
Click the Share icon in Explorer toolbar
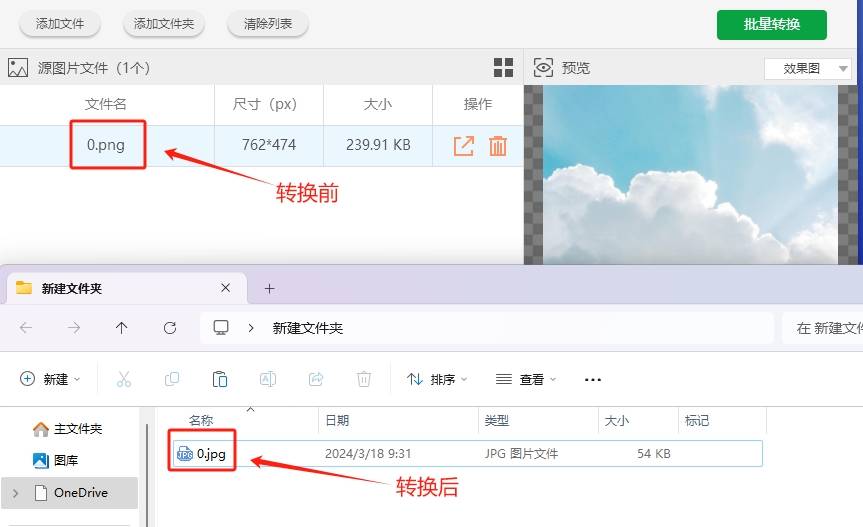pos(315,379)
